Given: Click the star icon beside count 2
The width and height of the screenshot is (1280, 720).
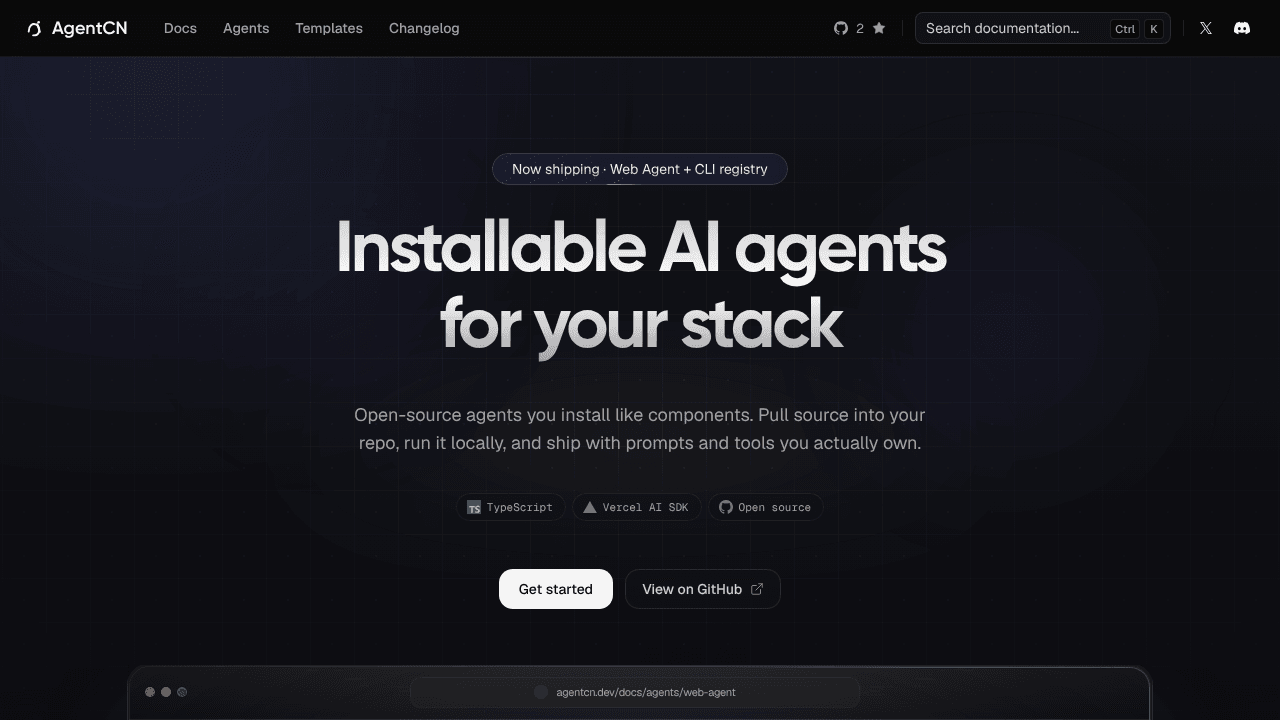Looking at the screenshot, I should point(879,28).
